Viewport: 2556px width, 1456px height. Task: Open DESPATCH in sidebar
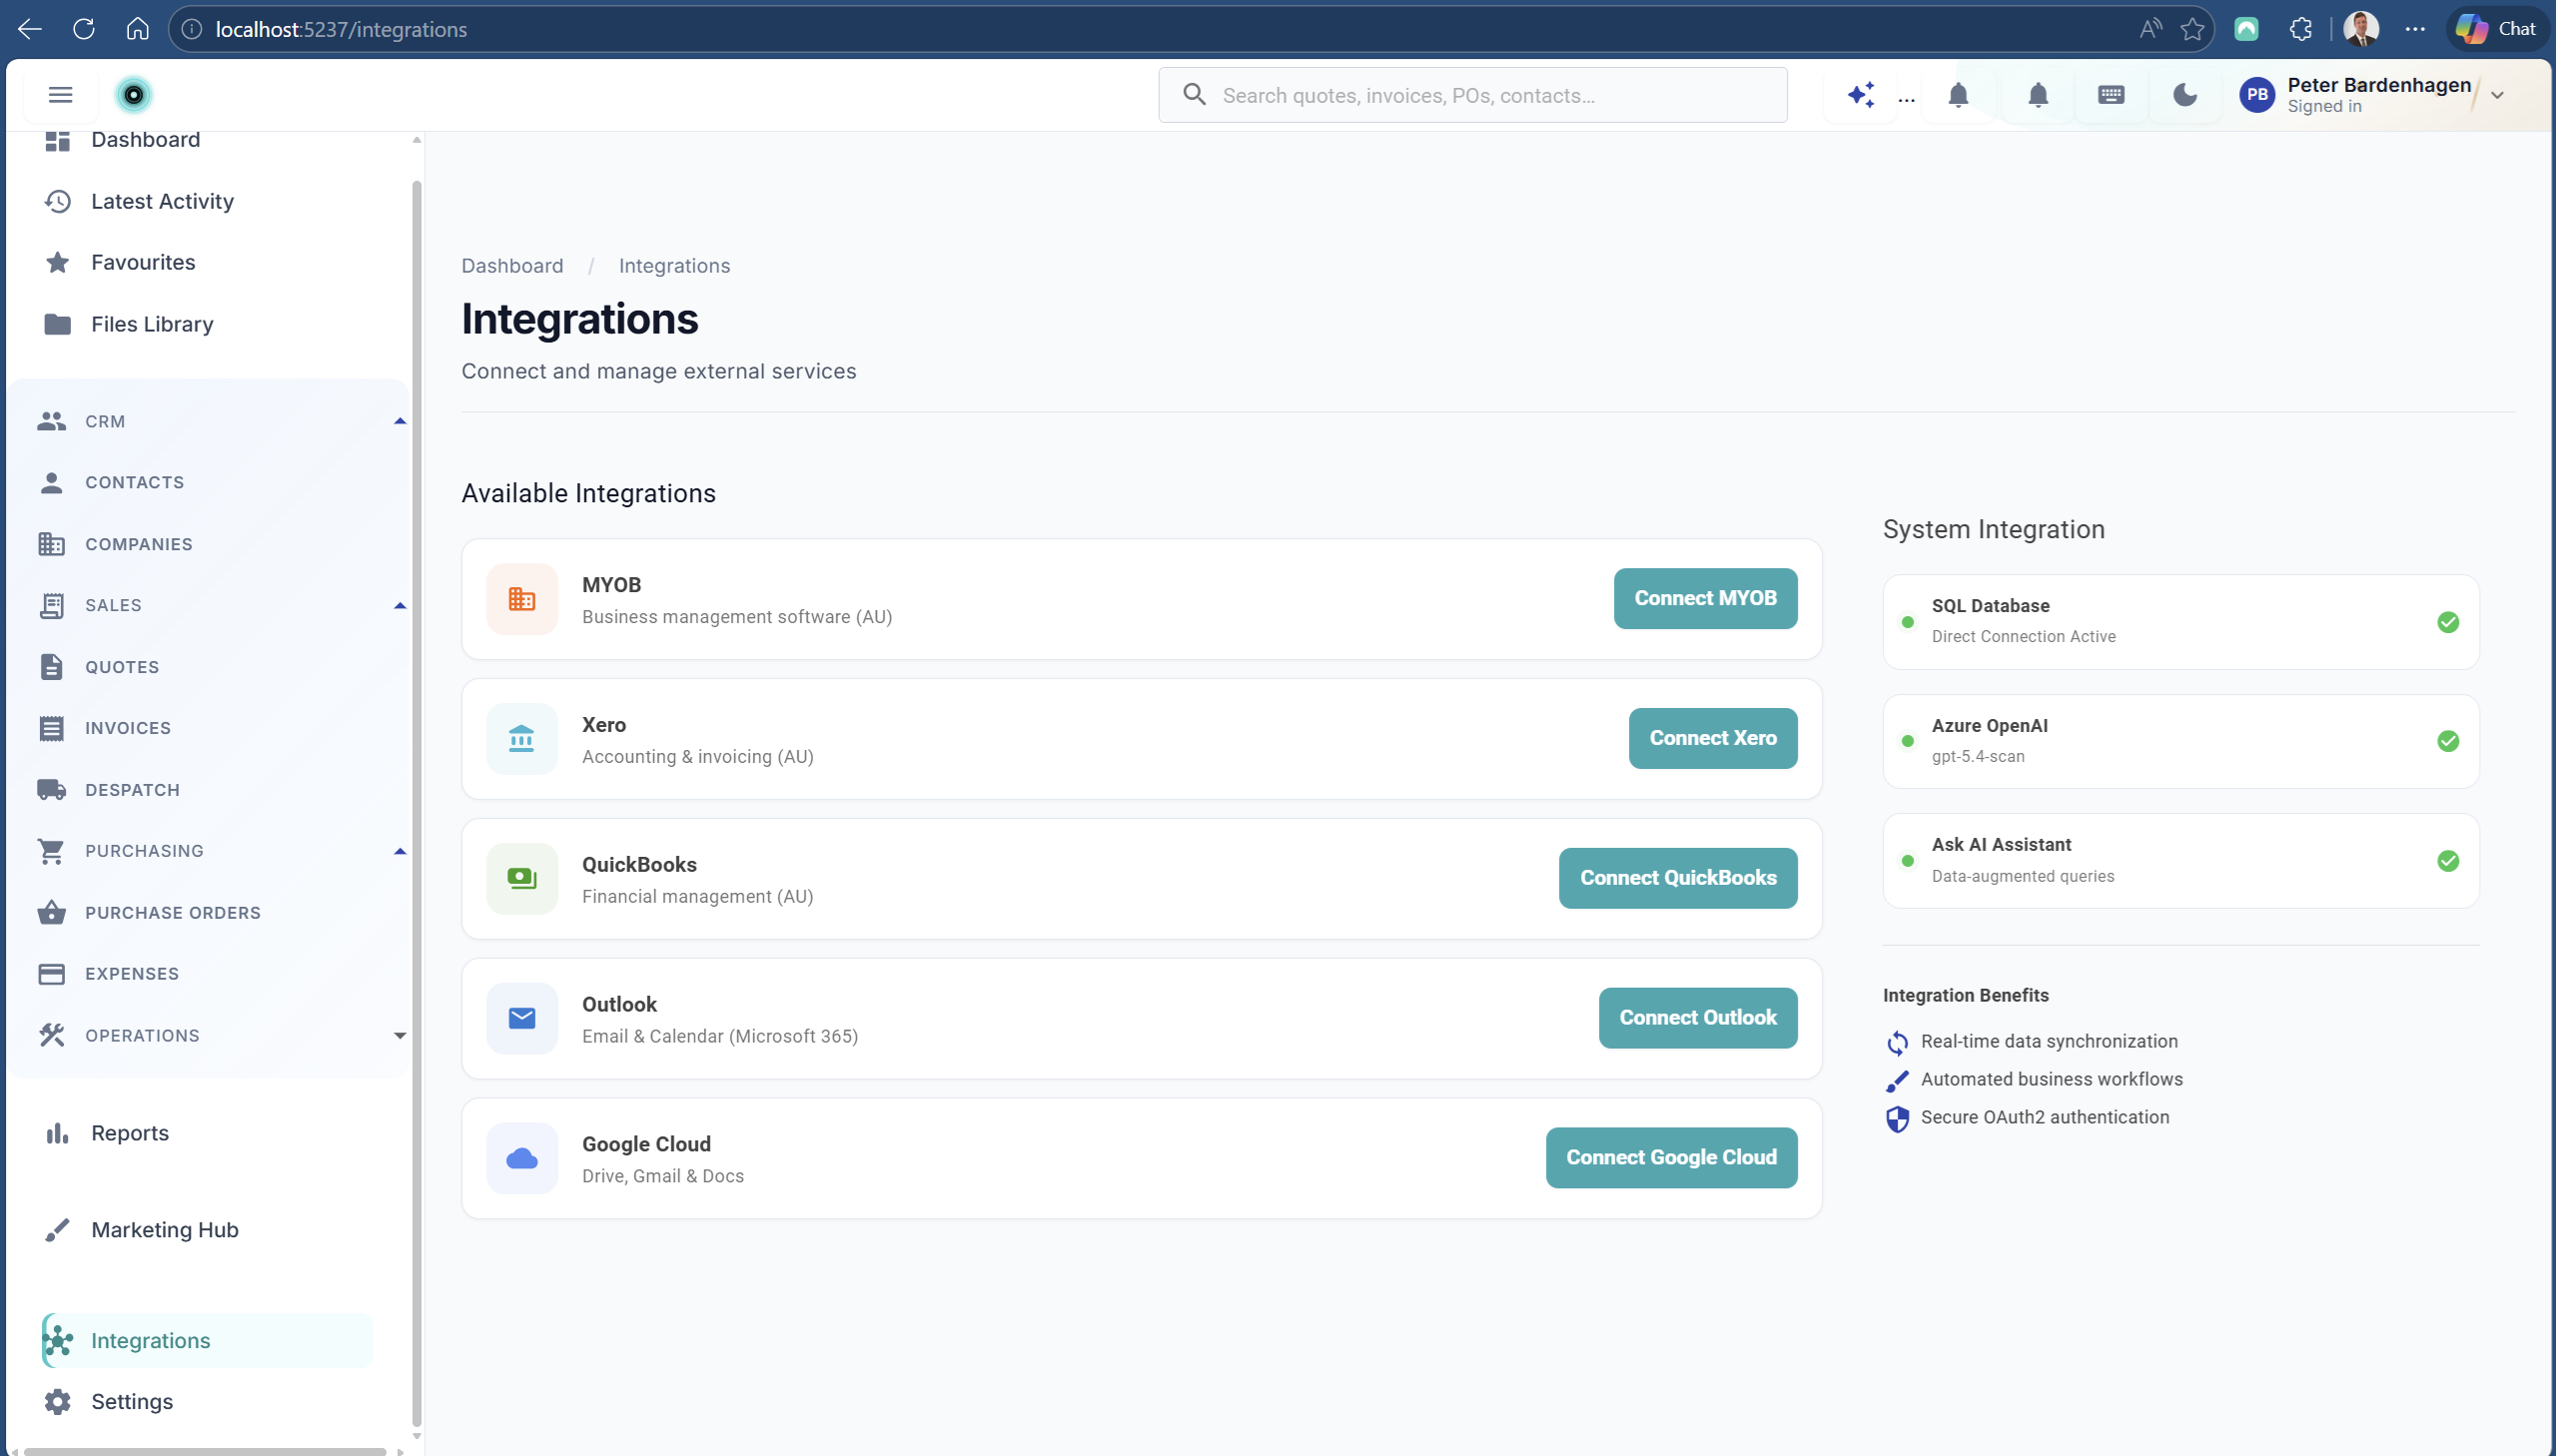pos(132,790)
